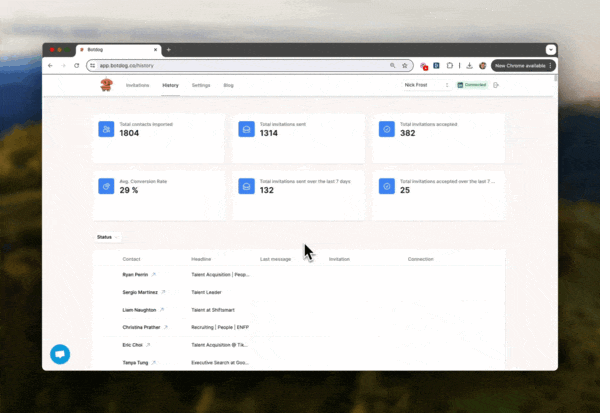Reload the page with the refresh icon
Screen dimensions: 610x420
click(77, 66)
